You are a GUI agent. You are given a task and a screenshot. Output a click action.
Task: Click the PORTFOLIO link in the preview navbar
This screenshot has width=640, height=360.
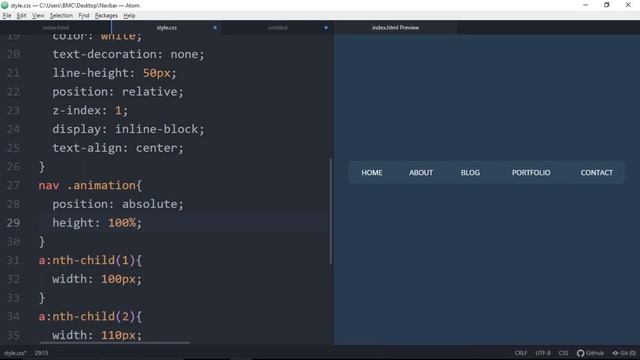tap(531, 173)
